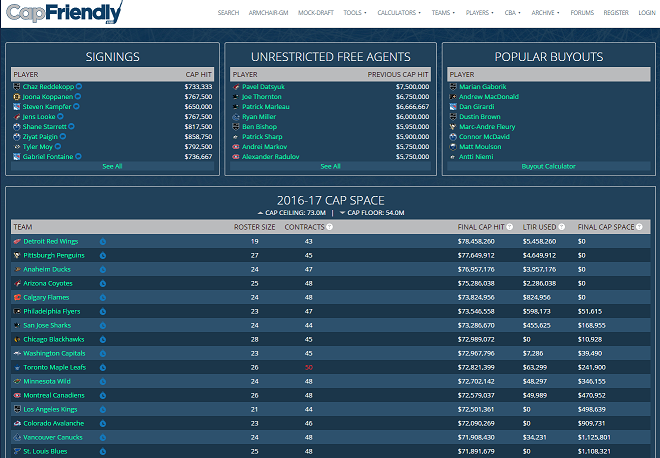Click the blue icon next to Colorado Avalanche
The image size is (660, 458).
click(x=103, y=423)
